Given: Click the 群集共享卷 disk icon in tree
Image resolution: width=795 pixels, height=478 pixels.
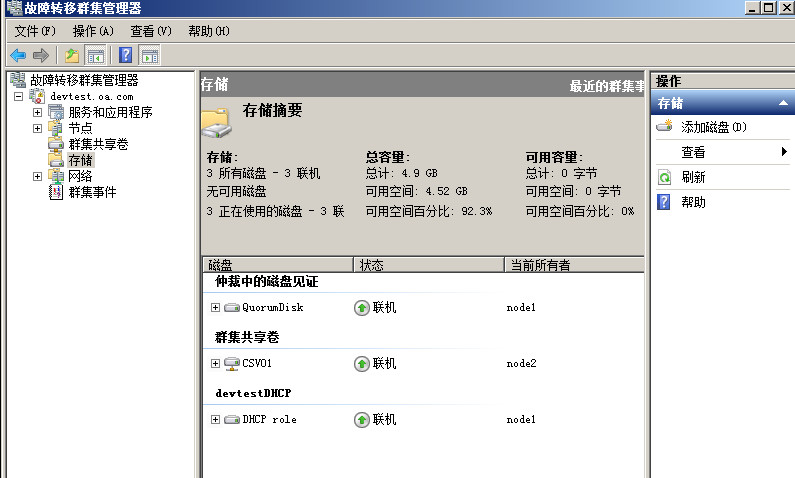Looking at the screenshot, I should [56, 144].
